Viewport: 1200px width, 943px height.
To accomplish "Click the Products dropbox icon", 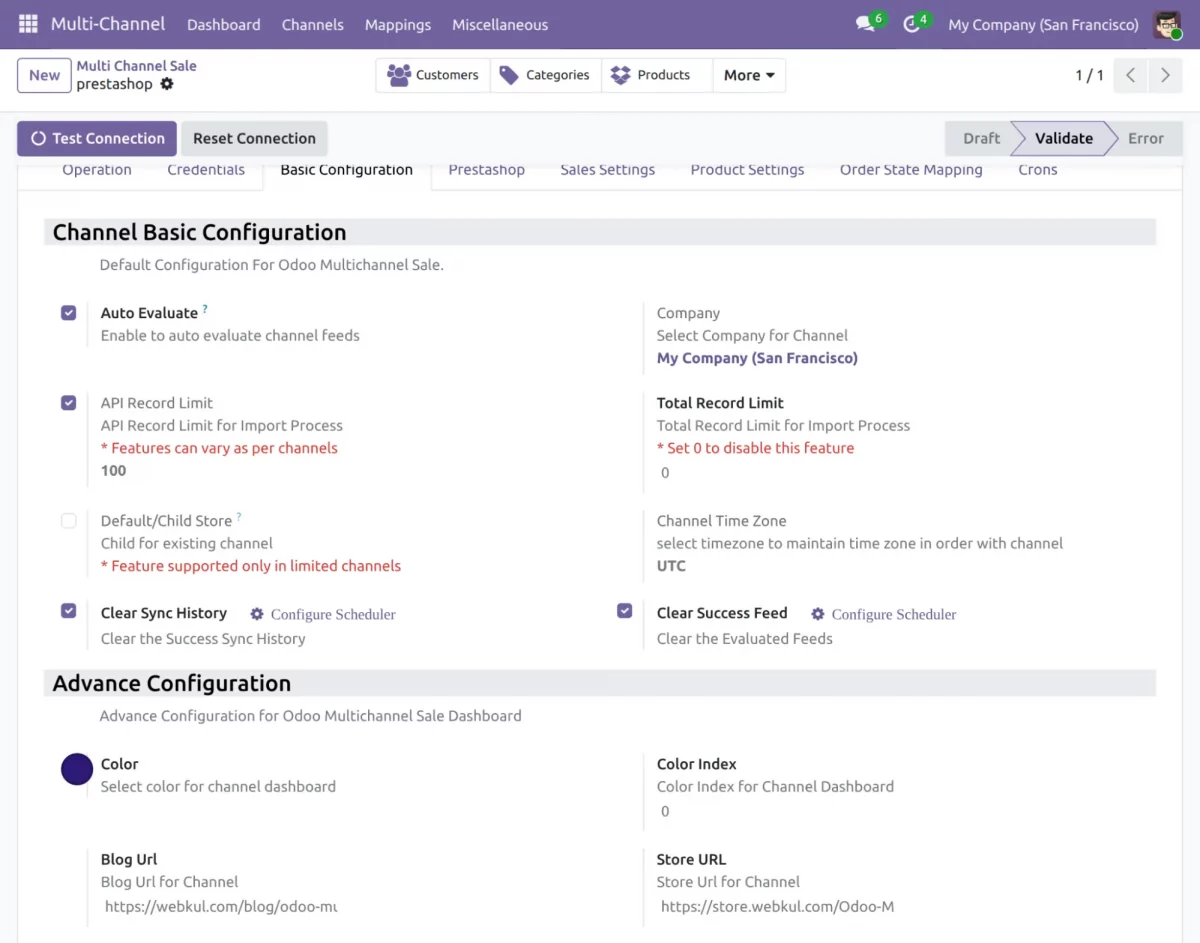I will tap(620, 75).
